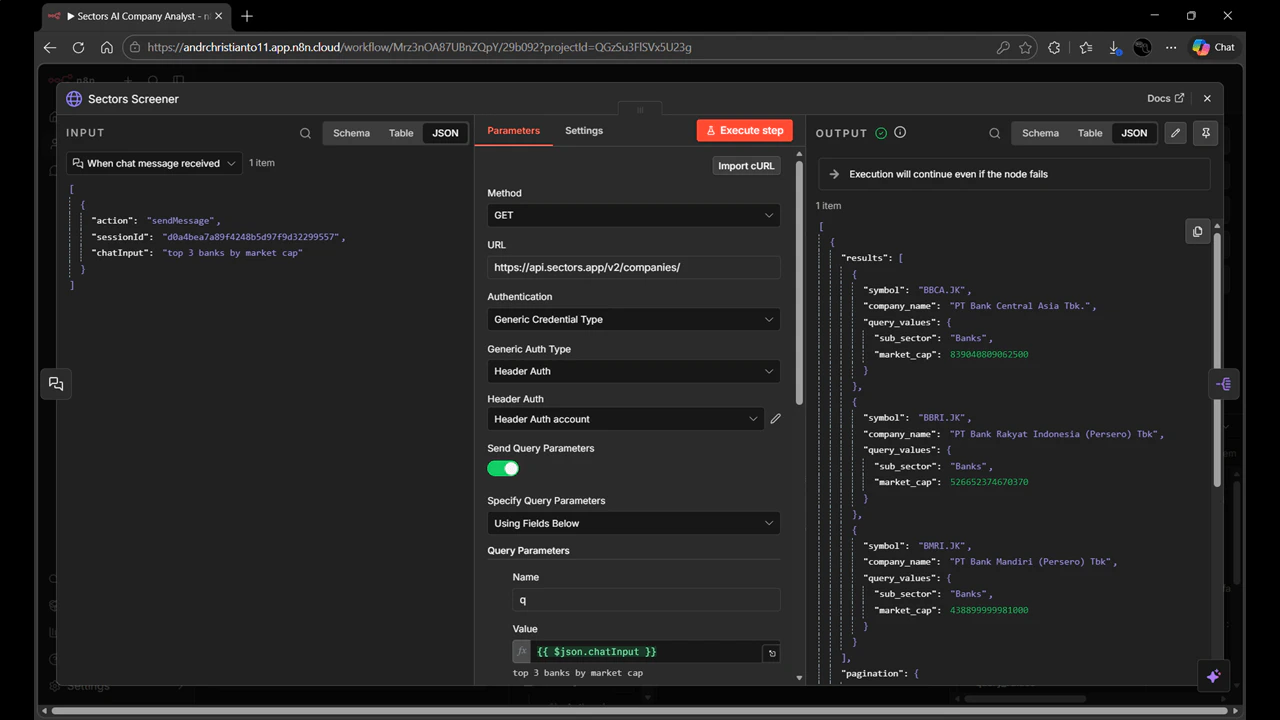Close the Sectors AI Company Analyst tab

click(219, 16)
